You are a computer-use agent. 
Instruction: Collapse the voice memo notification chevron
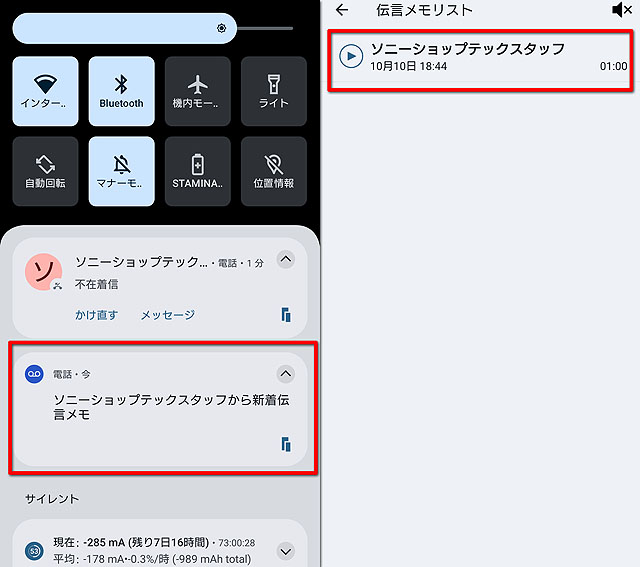point(286,374)
